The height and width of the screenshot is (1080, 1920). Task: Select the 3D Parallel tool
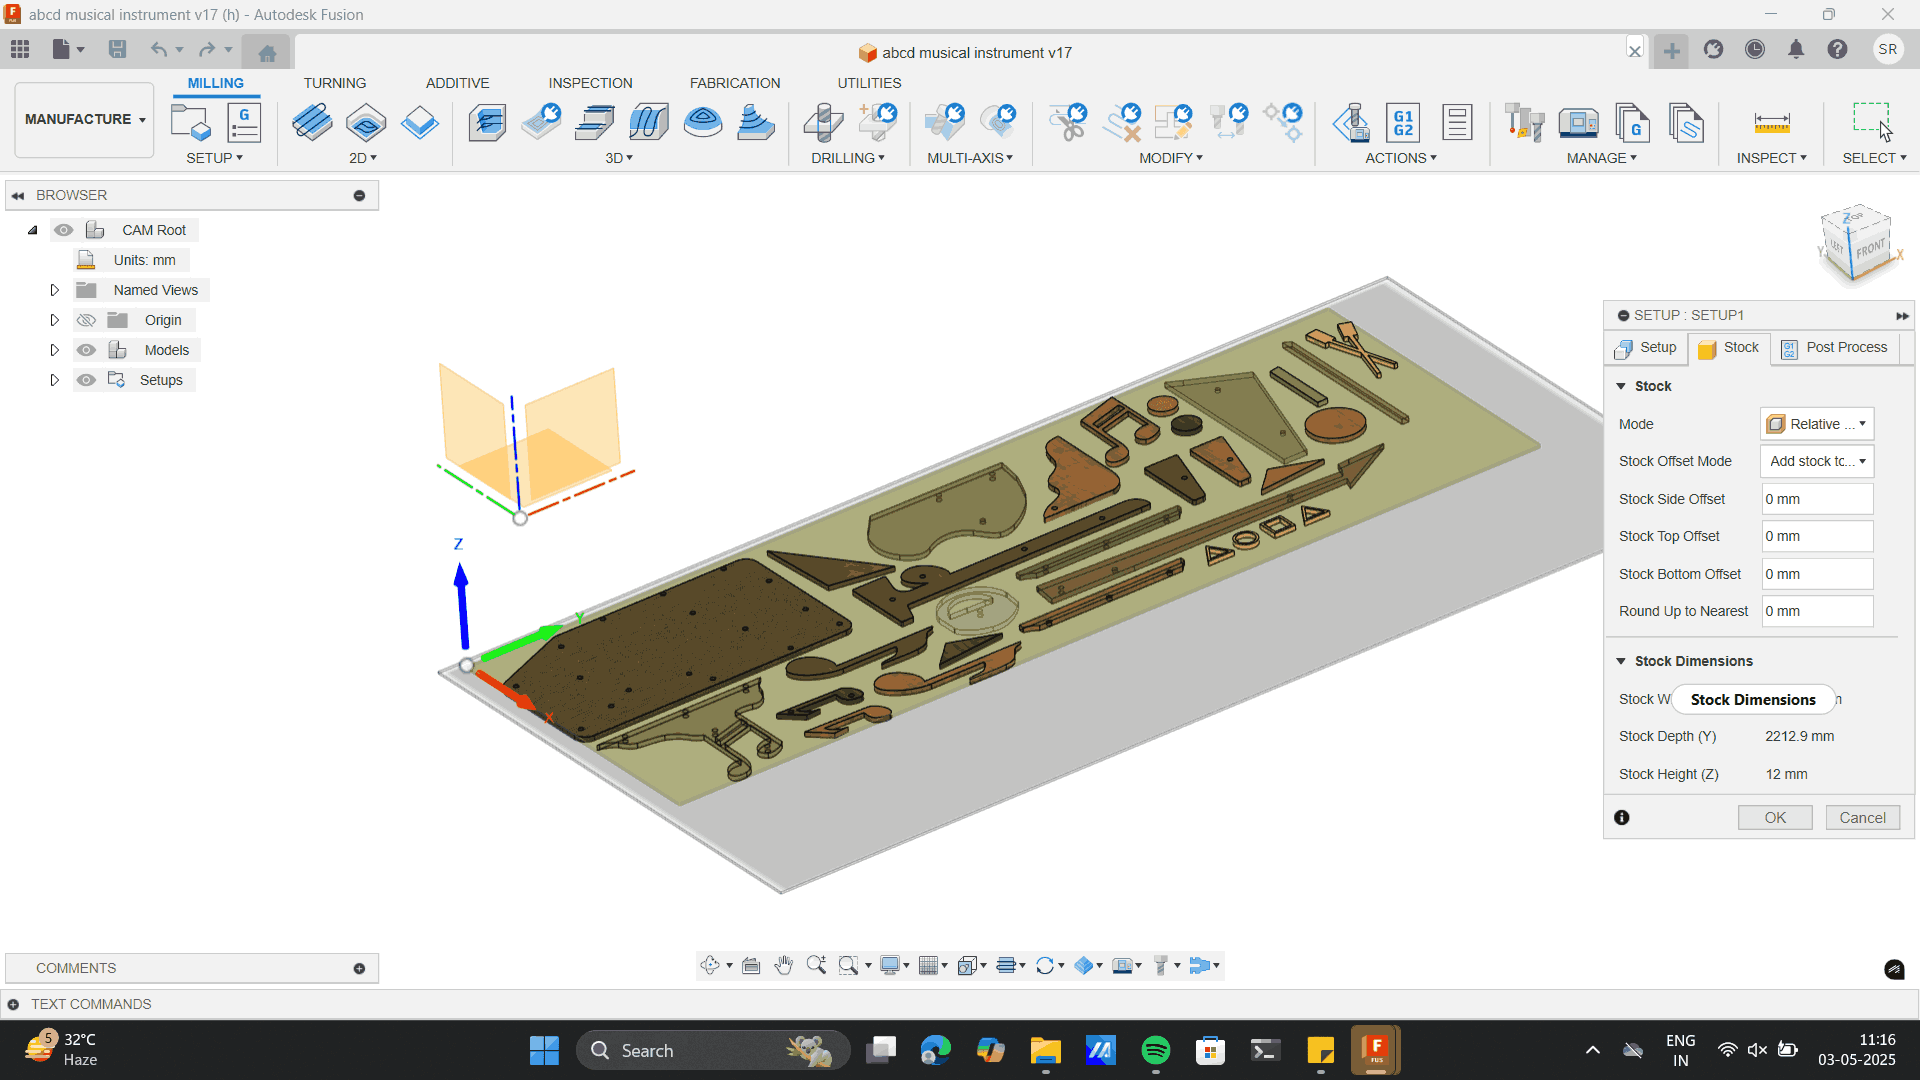[x=595, y=122]
